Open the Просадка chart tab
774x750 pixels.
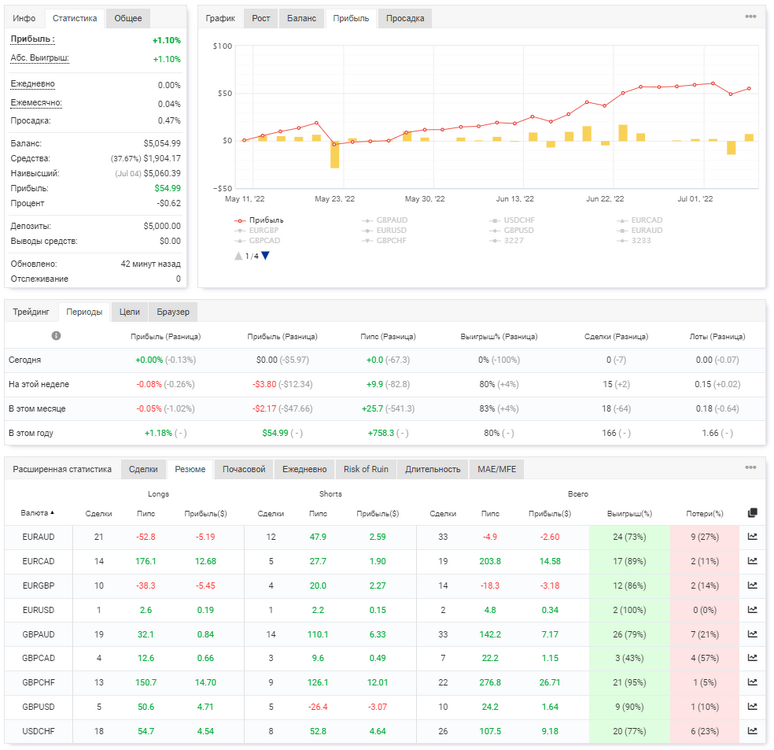405,18
